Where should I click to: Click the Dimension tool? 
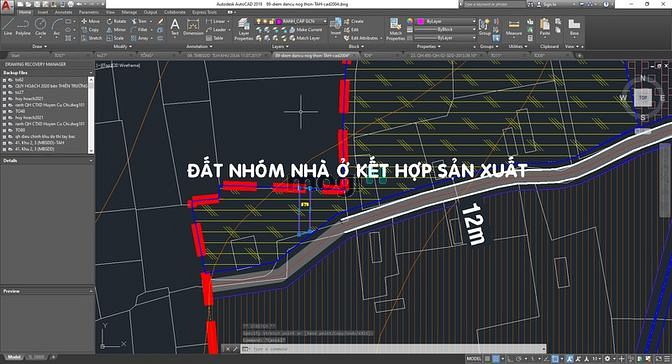pos(193,27)
